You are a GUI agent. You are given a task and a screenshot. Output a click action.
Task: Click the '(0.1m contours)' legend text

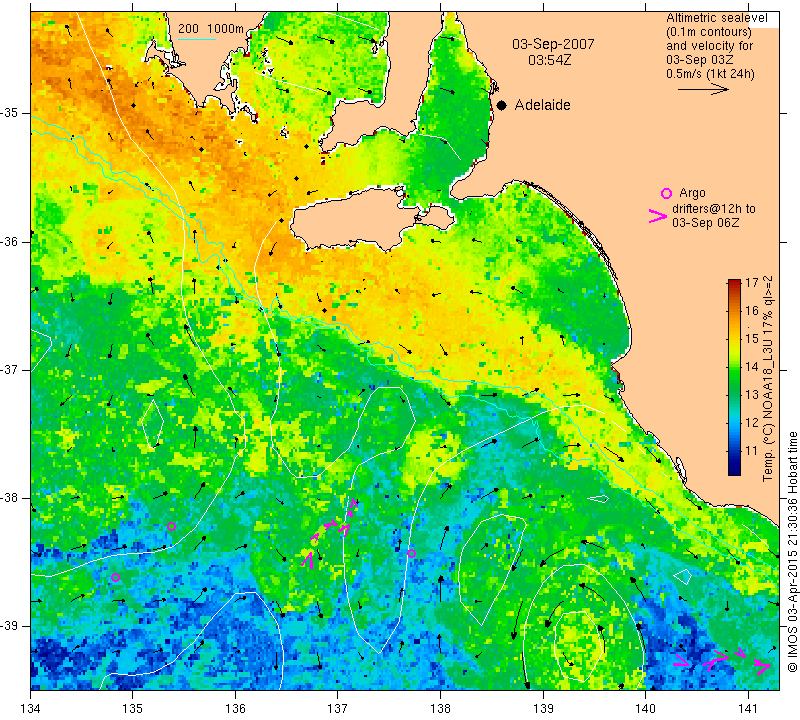click(x=709, y=32)
